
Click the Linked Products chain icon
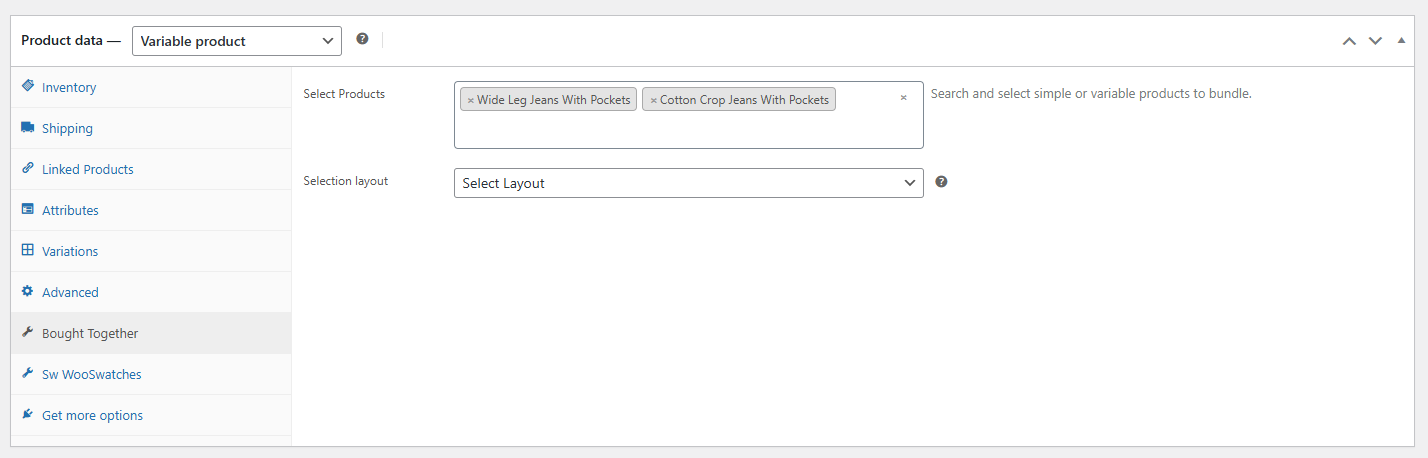pos(28,169)
